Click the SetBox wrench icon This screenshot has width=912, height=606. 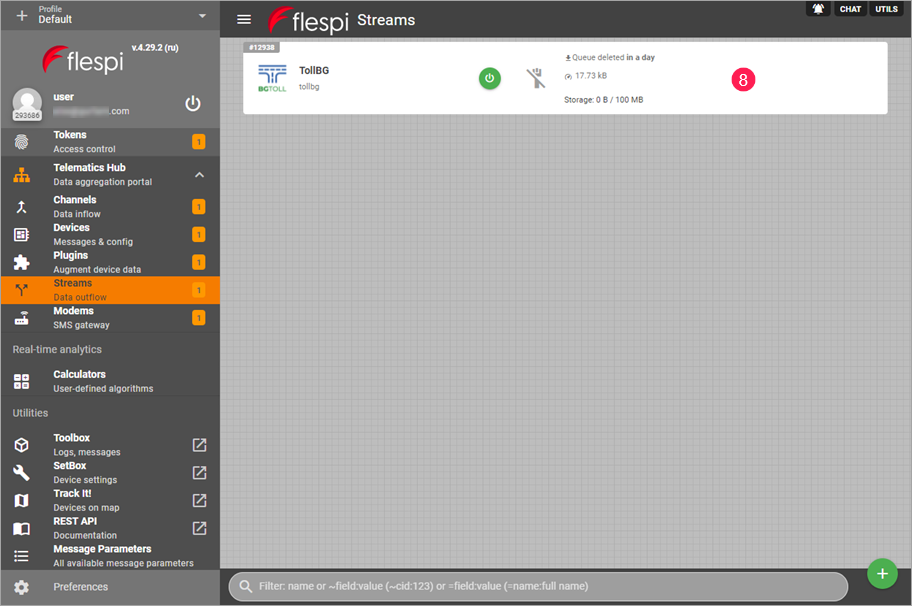click(x=22, y=473)
